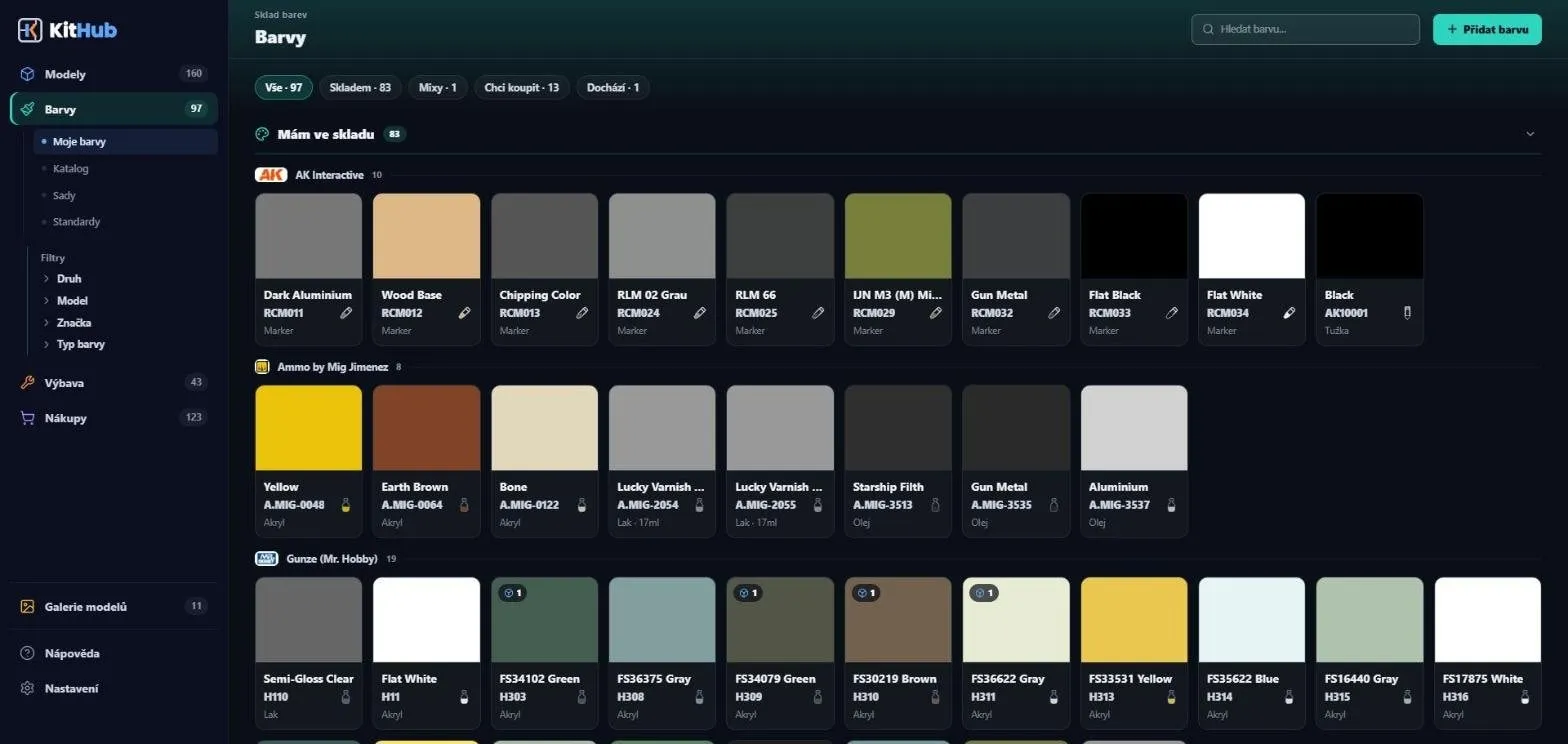Open the Aluminium A.MIG-3537 card

tap(1134, 462)
